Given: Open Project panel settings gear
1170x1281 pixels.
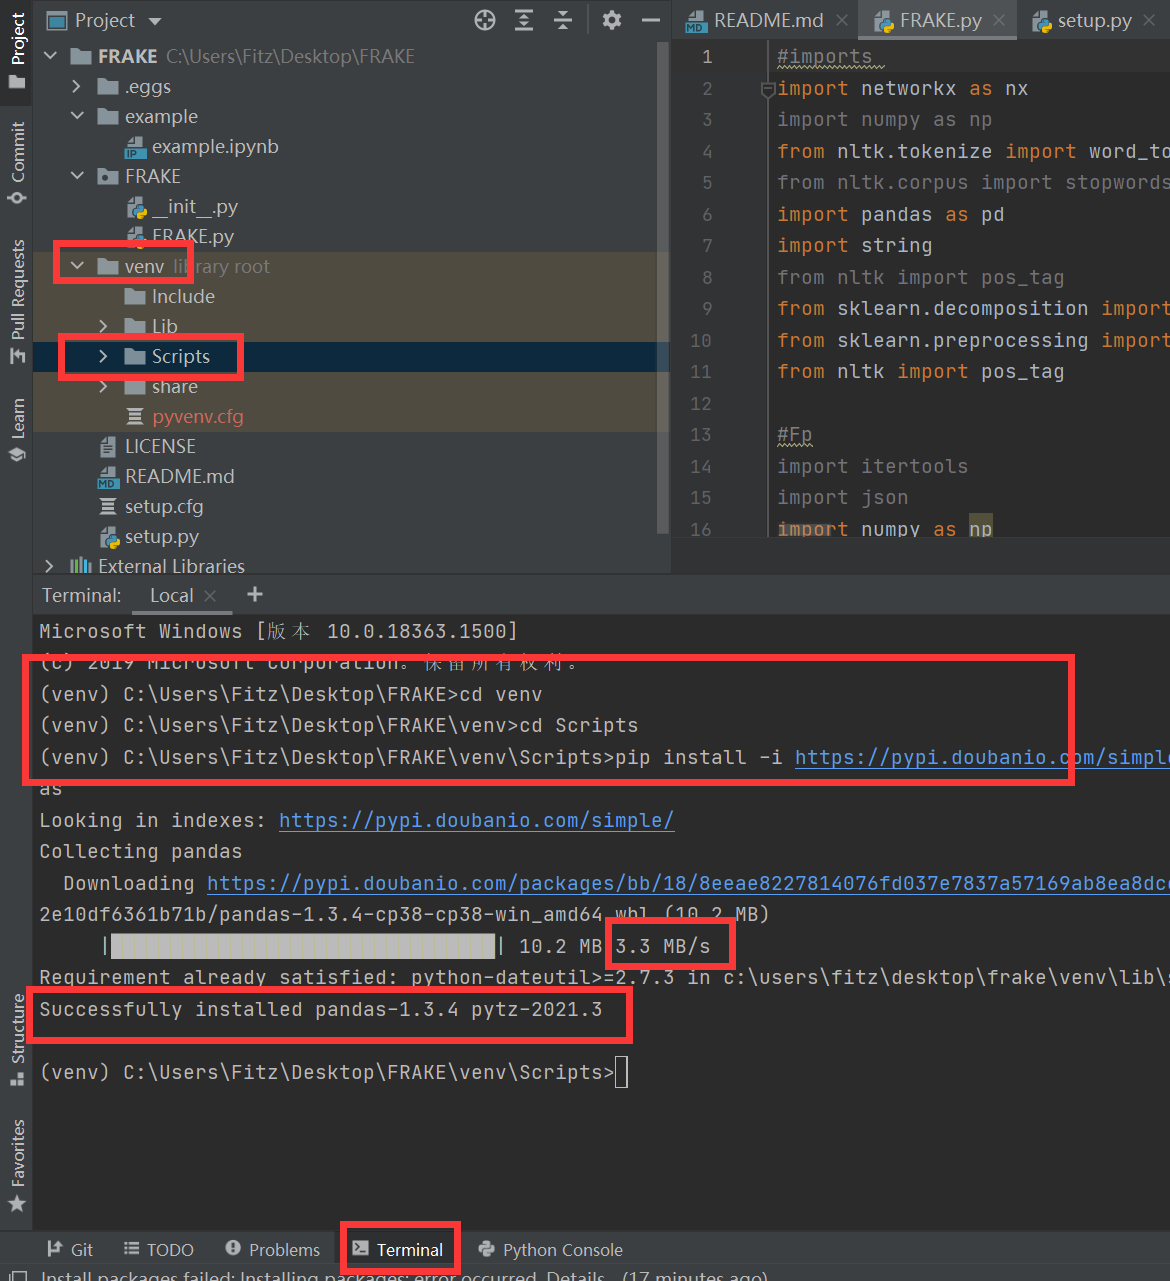Looking at the screenshot, I should click(x=612, y=20).
